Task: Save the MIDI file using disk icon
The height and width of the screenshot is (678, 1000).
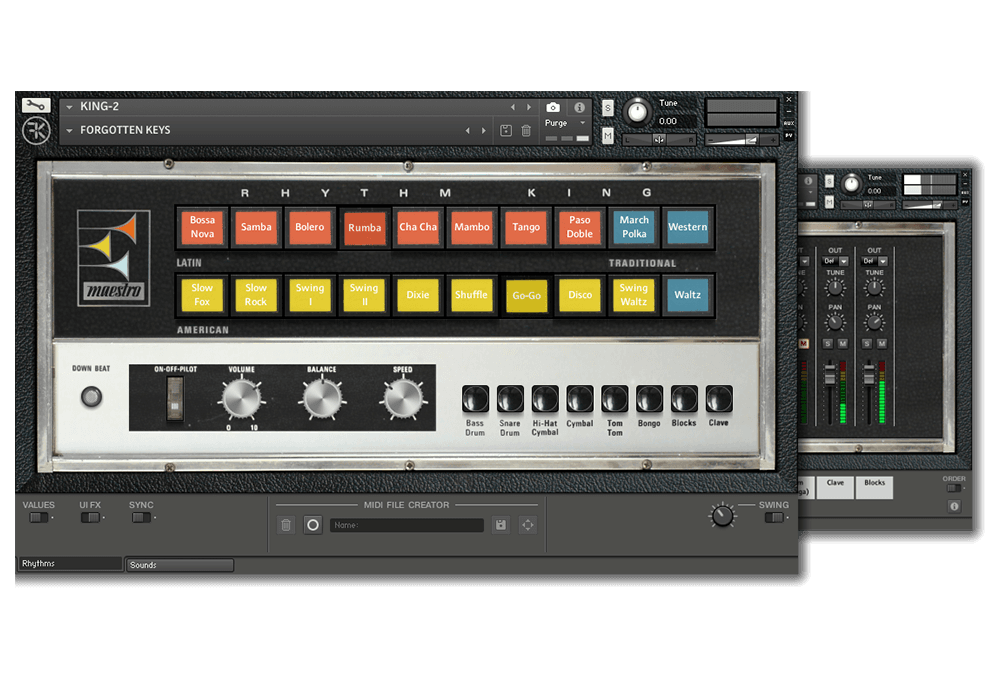Action: (x=500, y=525)
